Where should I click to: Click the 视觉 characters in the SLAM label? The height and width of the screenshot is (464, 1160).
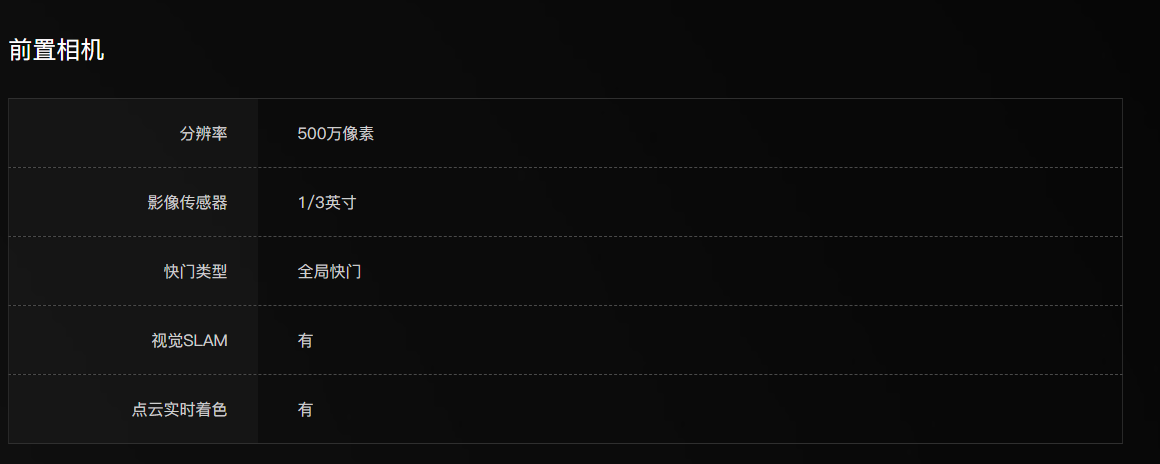coord(167,341)
